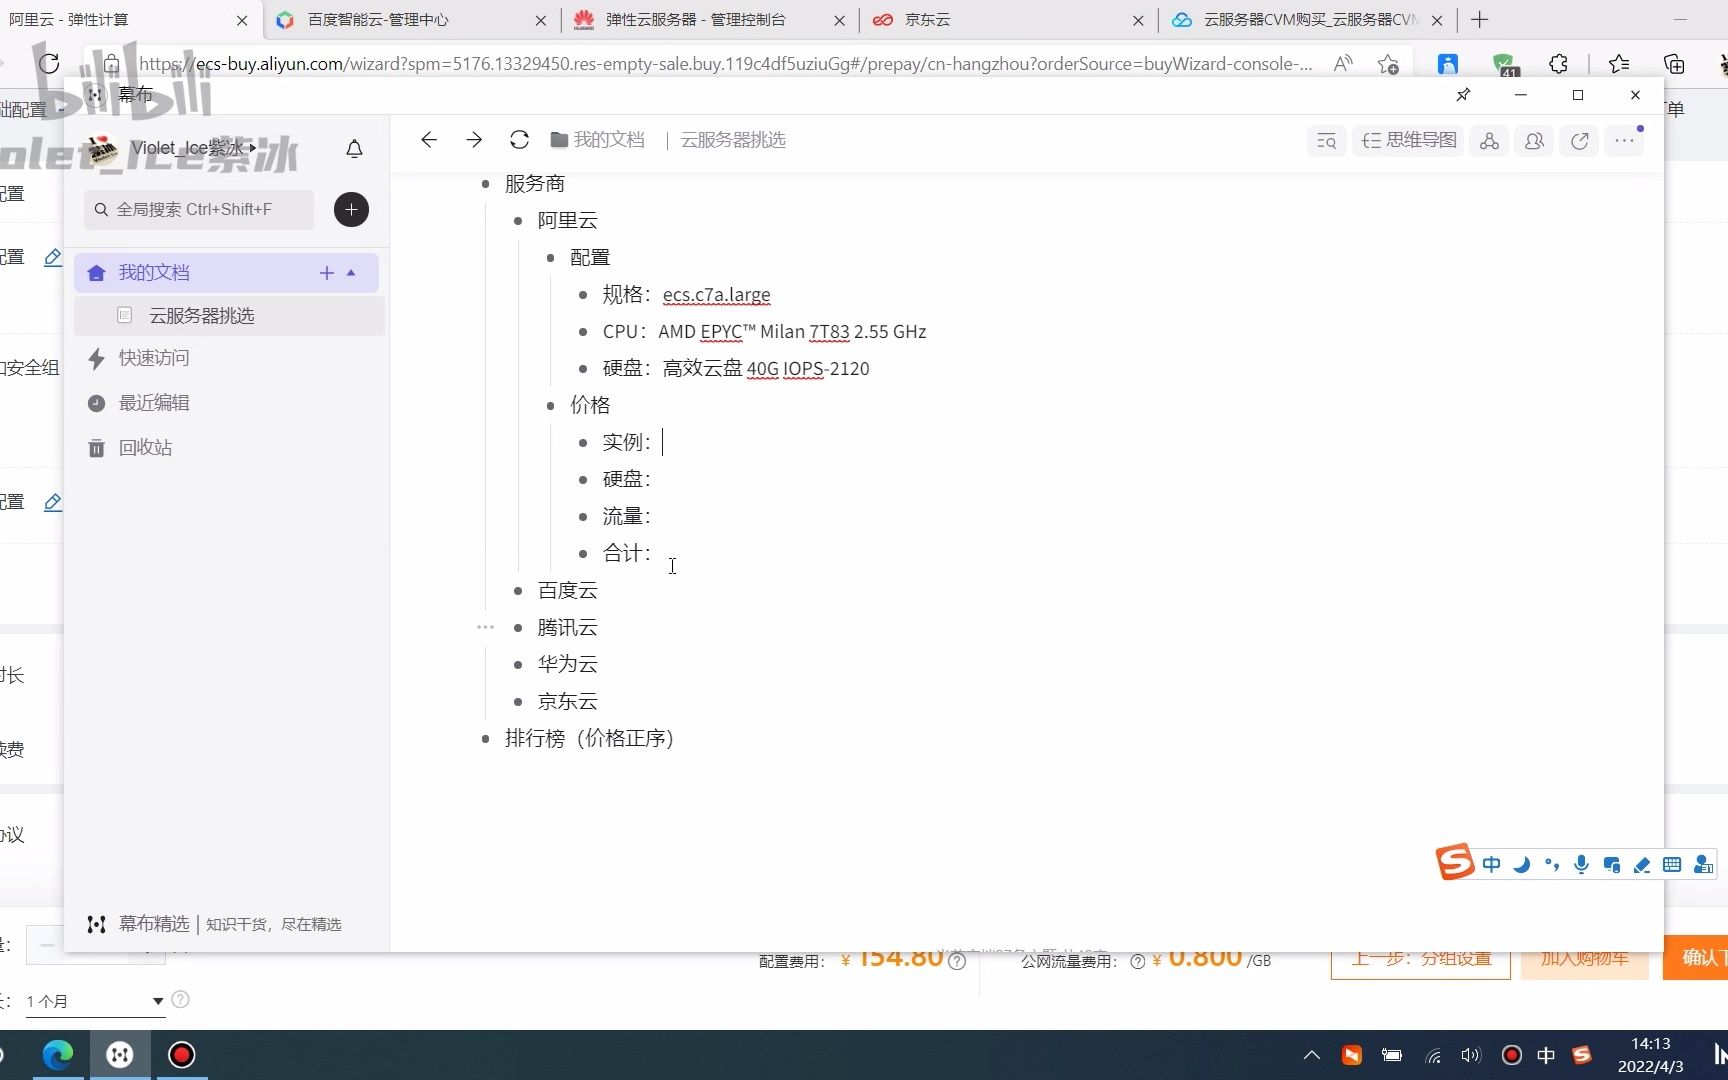Viewport: 1728px width, 1080px height.
Task: Open 最近编辑 in the sidebar
Action: point(153,403)
